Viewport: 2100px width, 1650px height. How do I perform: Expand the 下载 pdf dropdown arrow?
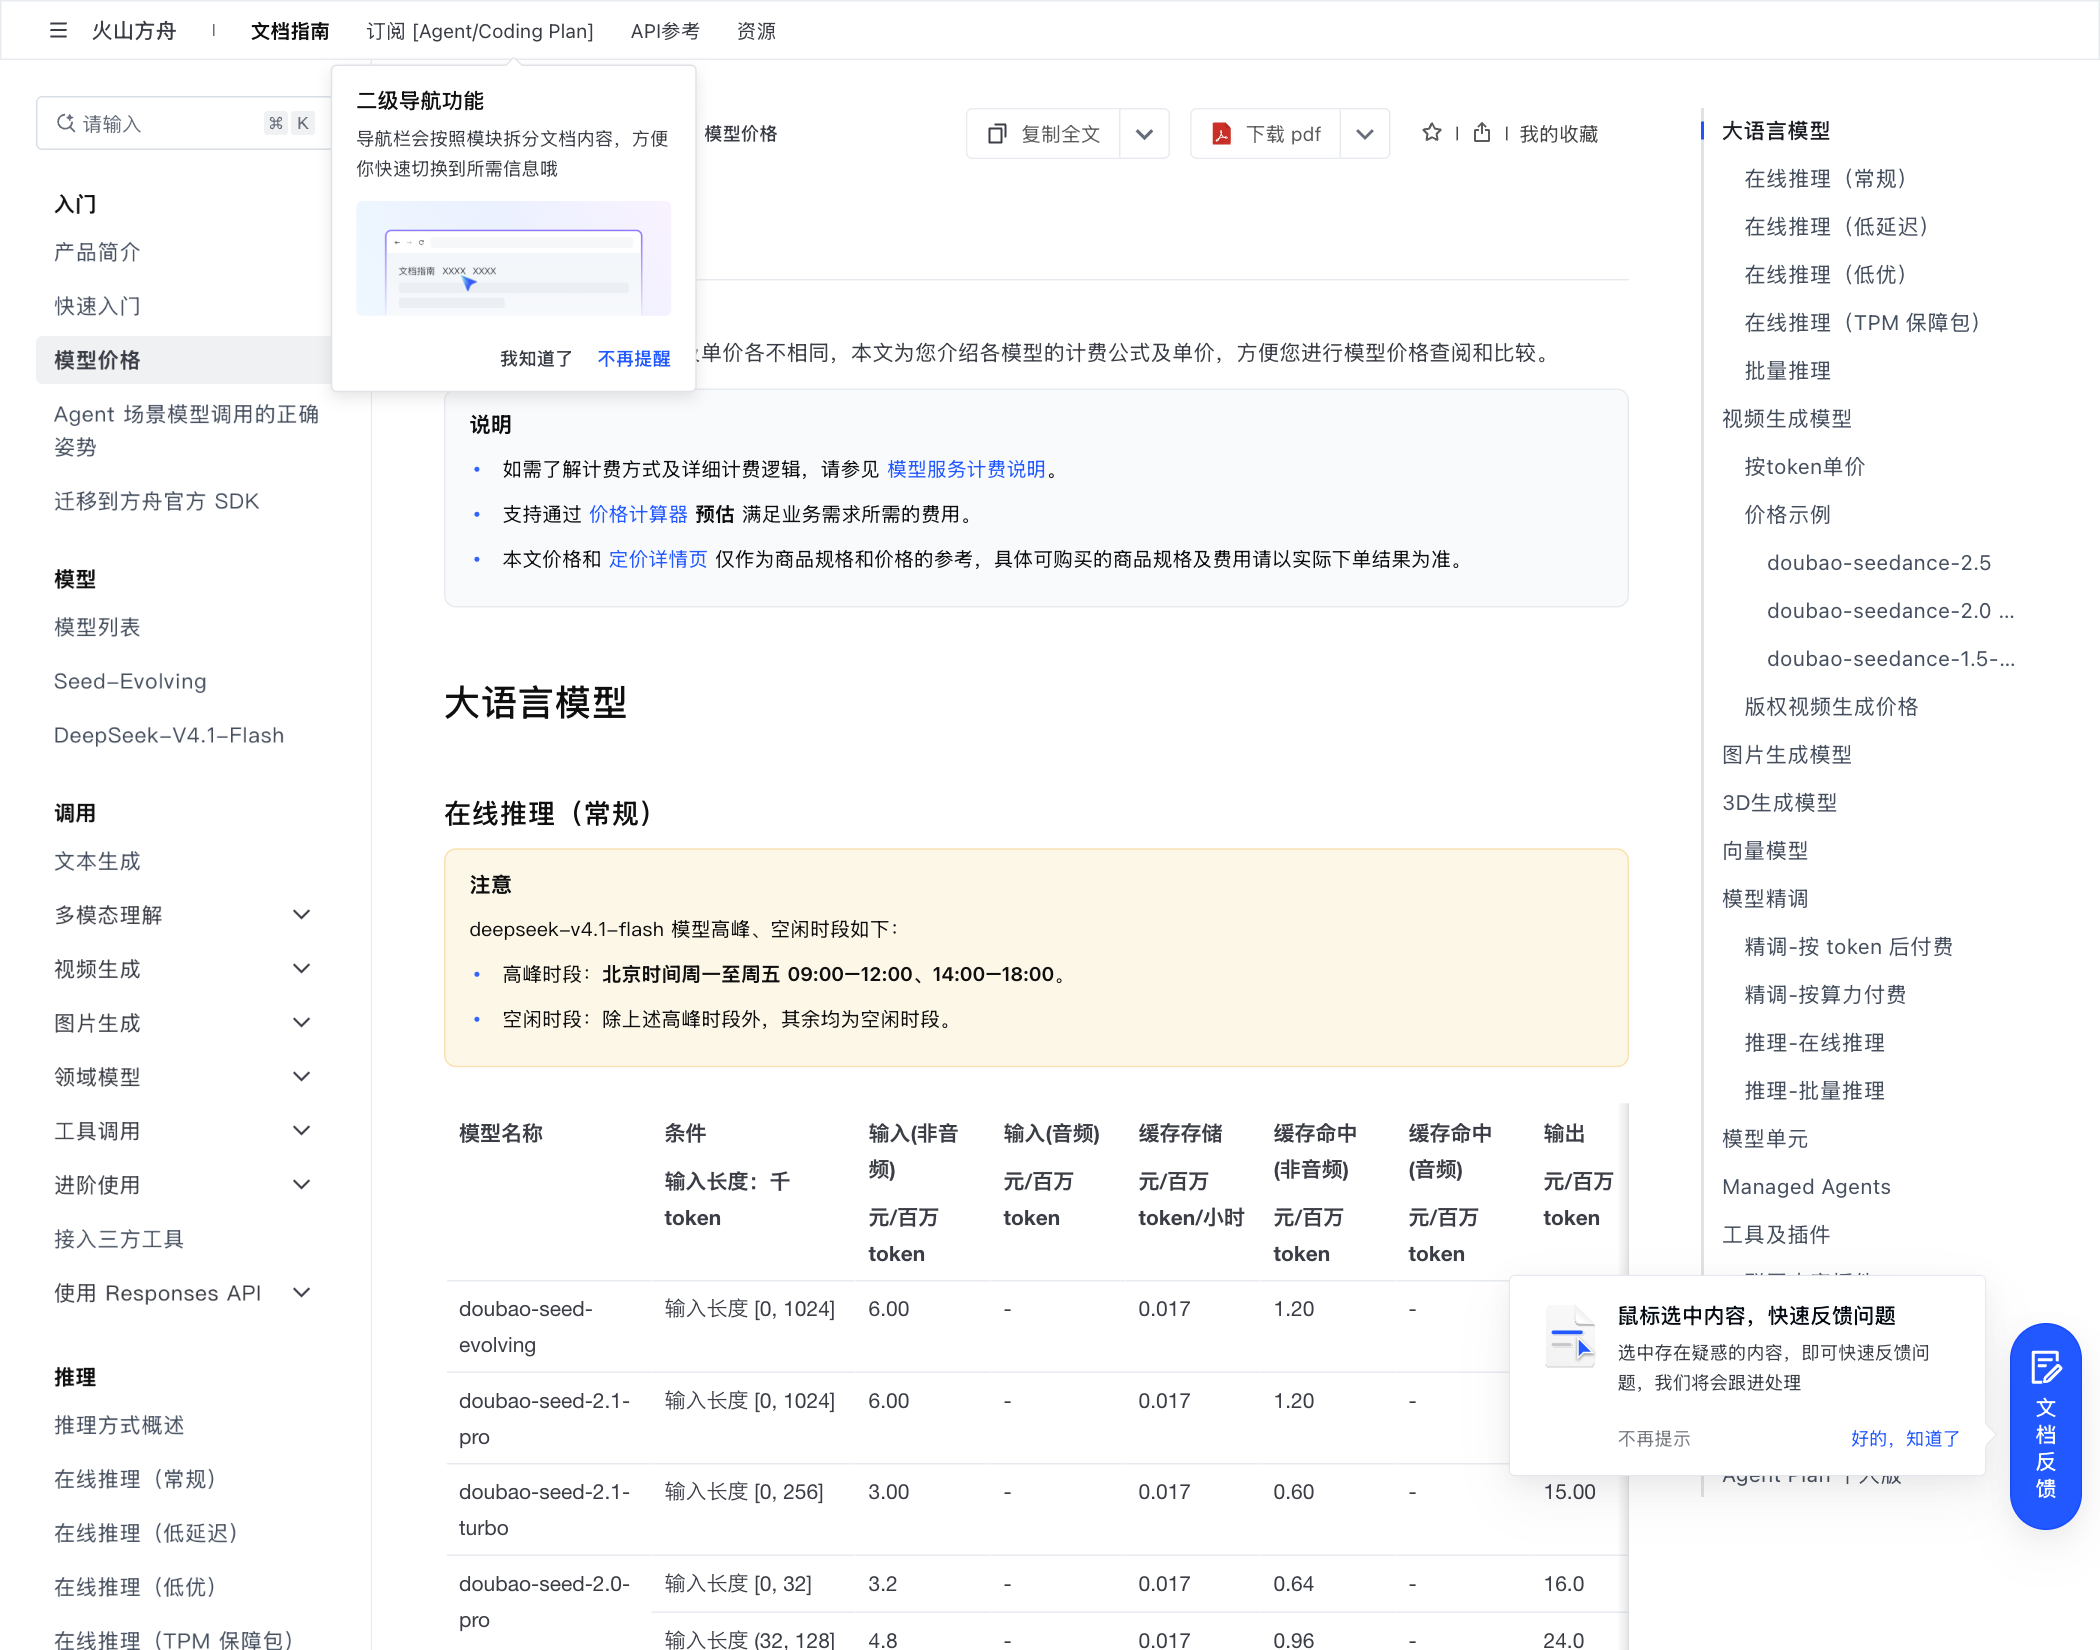click(1365, 134)
